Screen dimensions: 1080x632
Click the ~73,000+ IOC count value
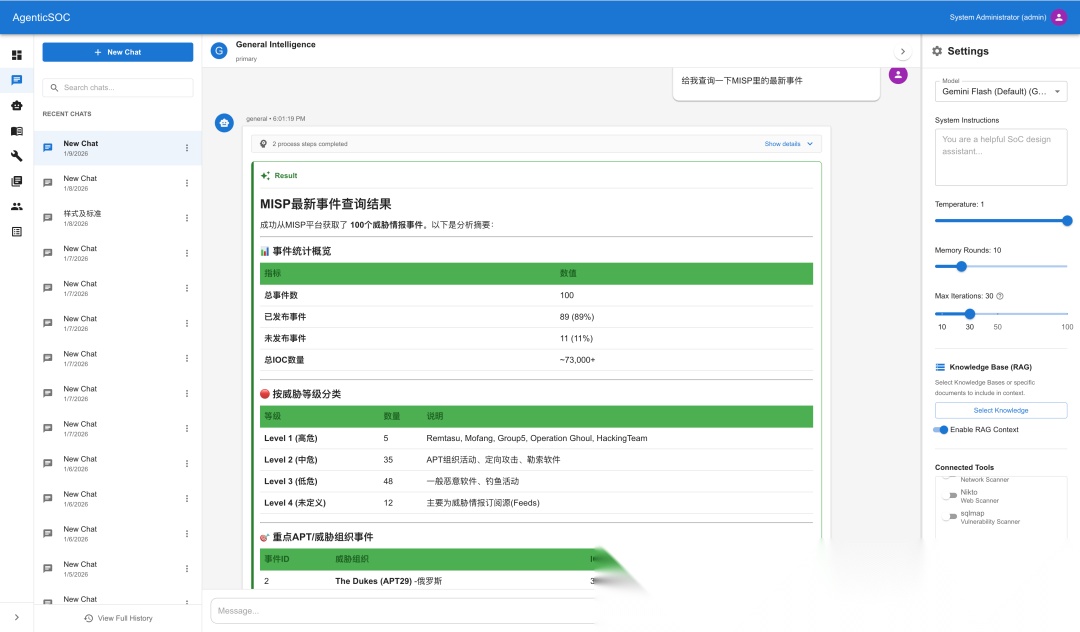click(577, 360)
